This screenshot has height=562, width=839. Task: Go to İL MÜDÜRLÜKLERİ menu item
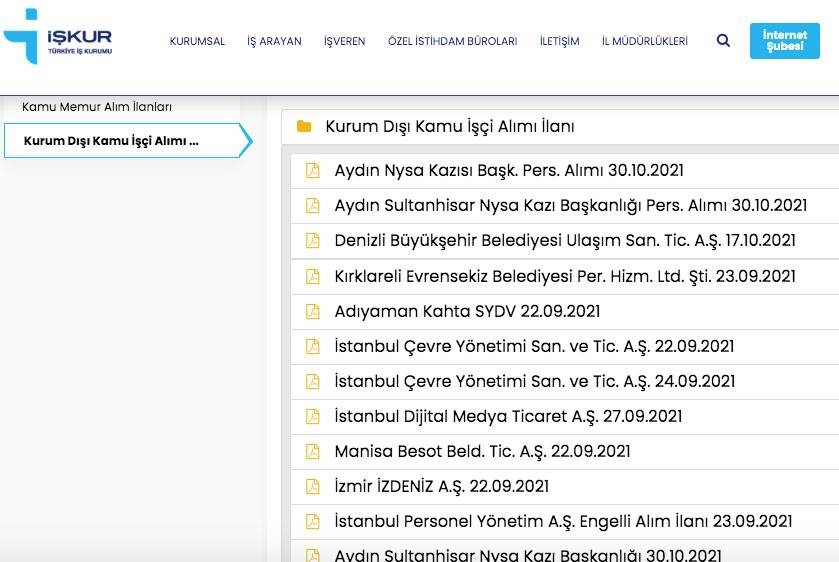click(x=644, y=41)
